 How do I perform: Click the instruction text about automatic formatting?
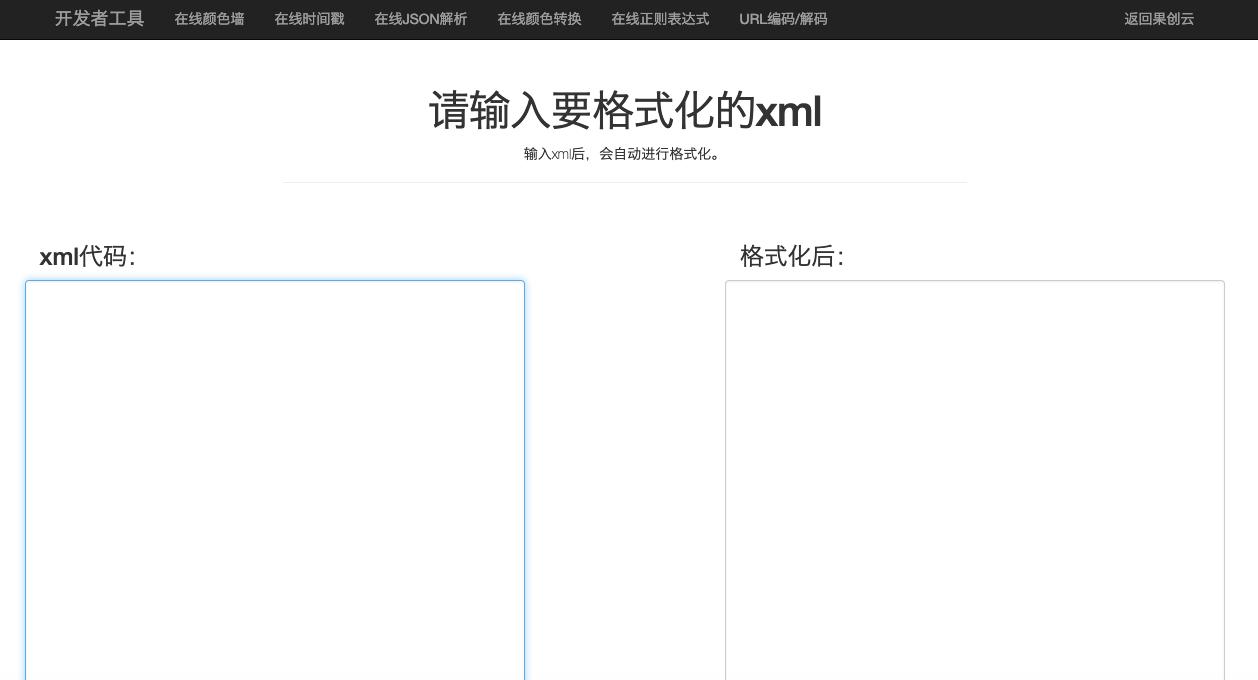pos(625,154)
